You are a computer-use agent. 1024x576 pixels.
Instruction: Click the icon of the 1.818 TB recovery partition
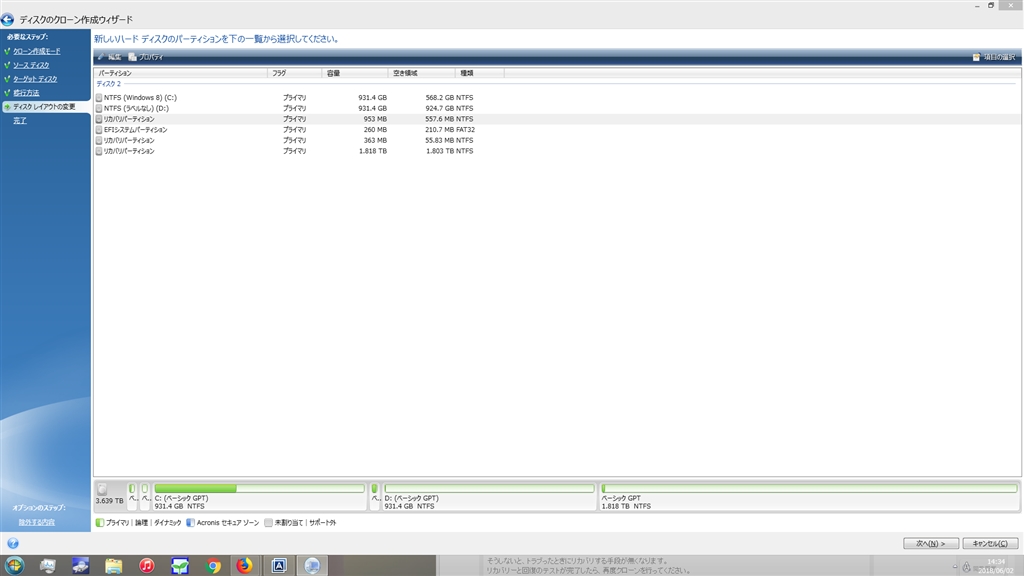(x=99, y=151)
